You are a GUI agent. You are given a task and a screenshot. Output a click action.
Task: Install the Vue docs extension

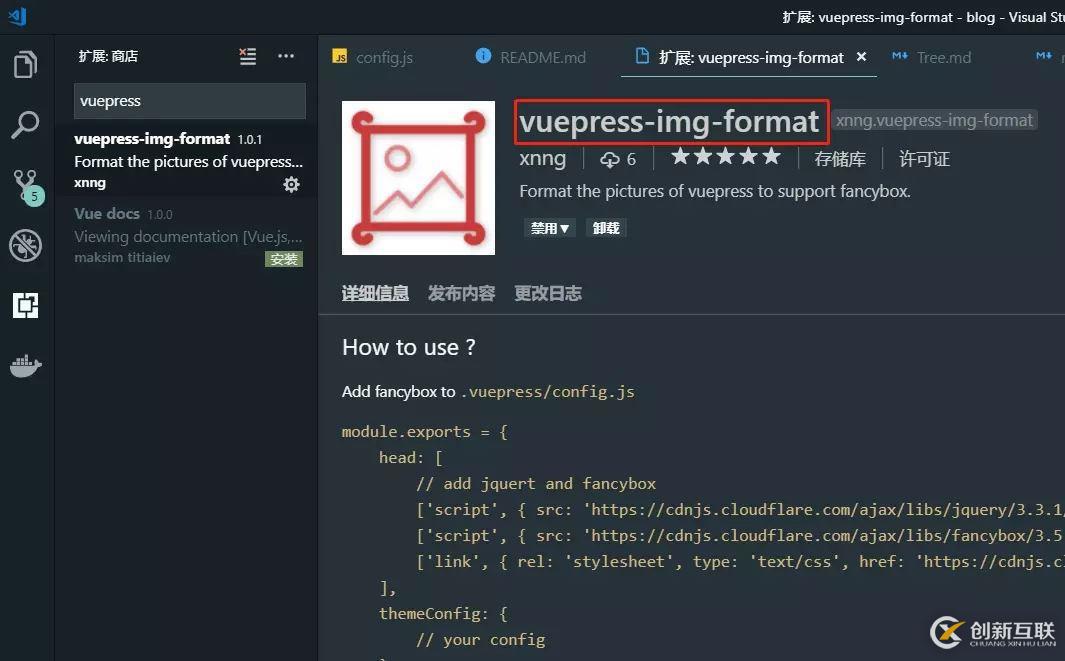click(x=284, y=259)
